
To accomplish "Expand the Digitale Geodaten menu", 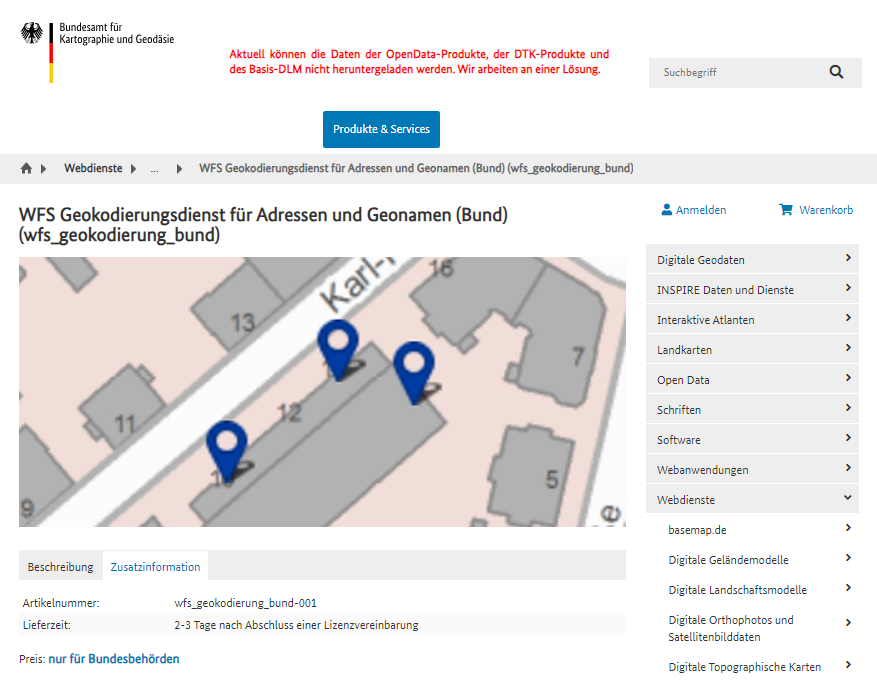I will (848, 258).
